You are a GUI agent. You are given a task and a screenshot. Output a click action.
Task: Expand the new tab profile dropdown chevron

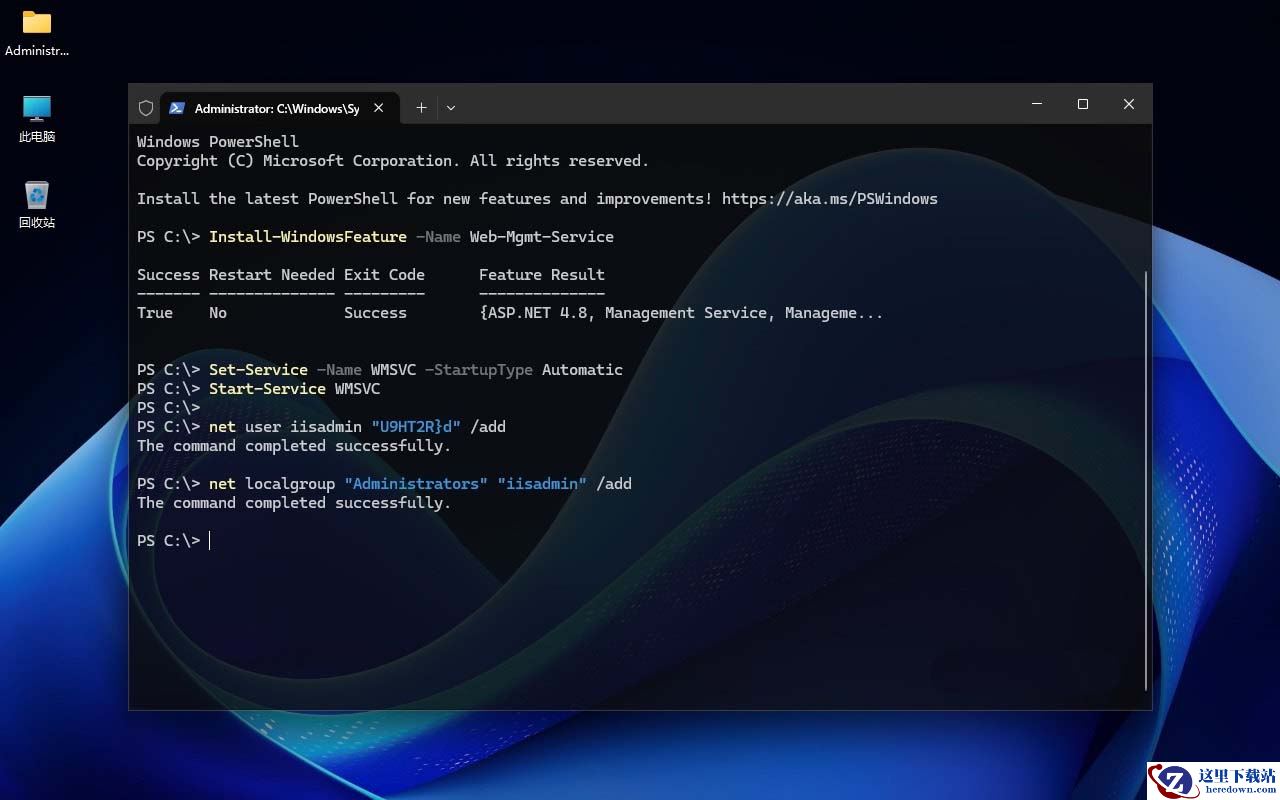[451, 108]
